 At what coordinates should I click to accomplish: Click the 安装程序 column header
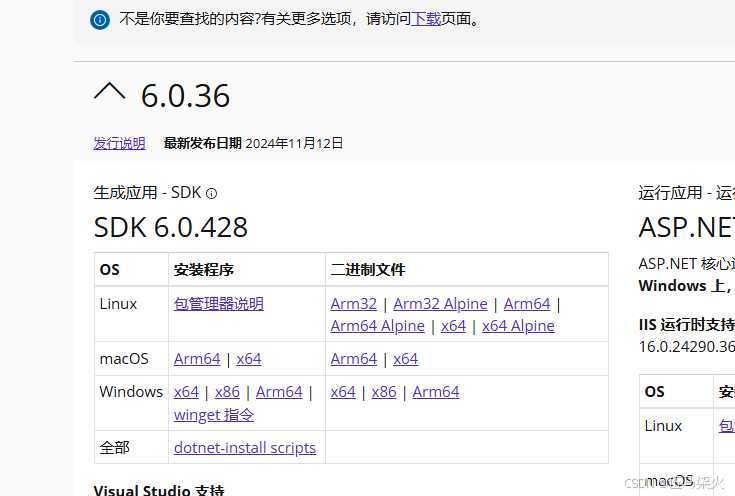click(203, 270)
